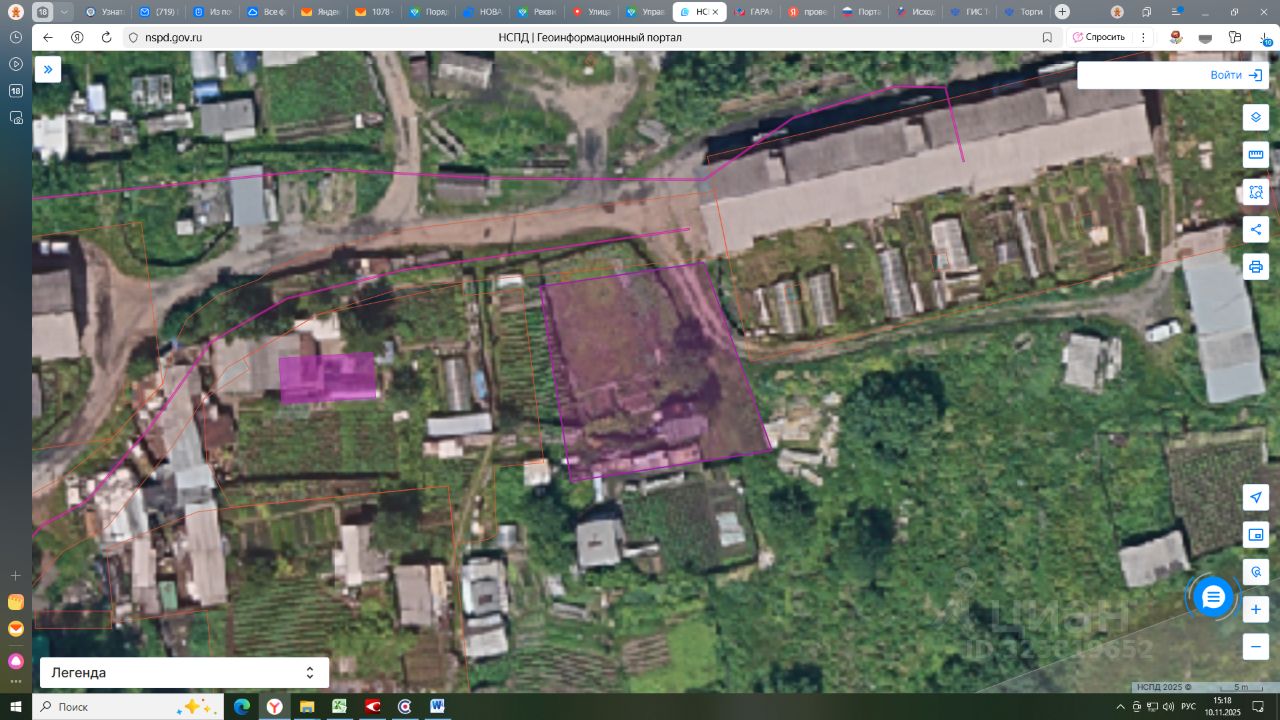
Task: Open the pink Alice assistant sidebar icon
Action: [x=16, y=660]
